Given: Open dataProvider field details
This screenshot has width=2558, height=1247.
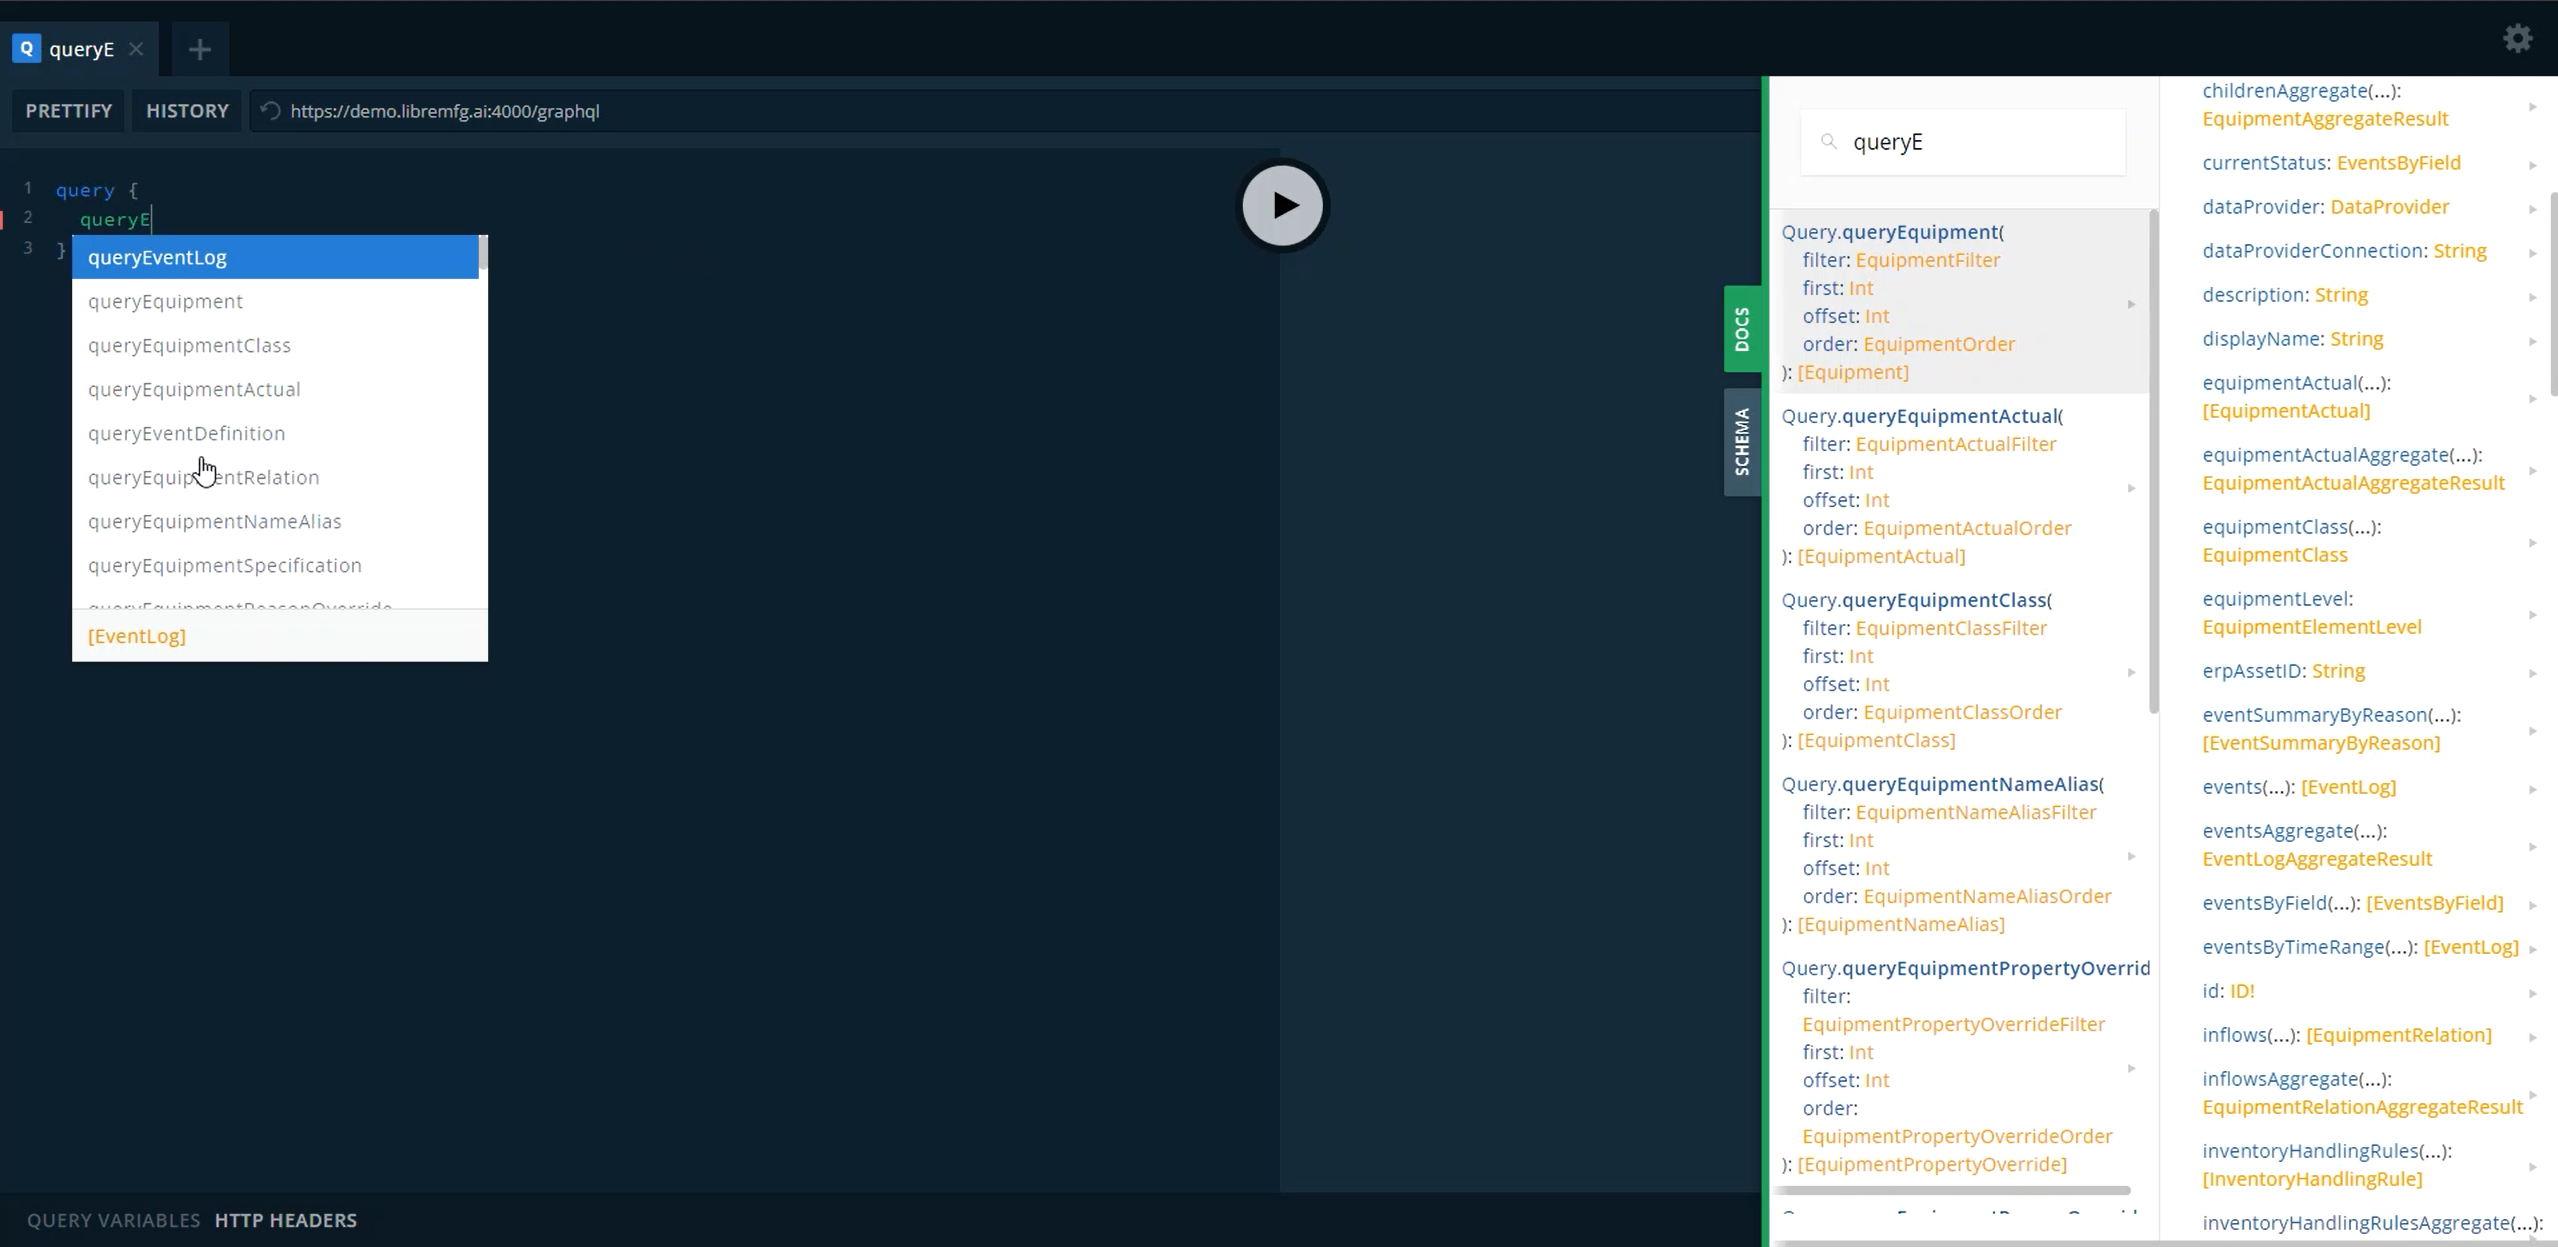Looking at the screenshot, I should pos(2360,206).
